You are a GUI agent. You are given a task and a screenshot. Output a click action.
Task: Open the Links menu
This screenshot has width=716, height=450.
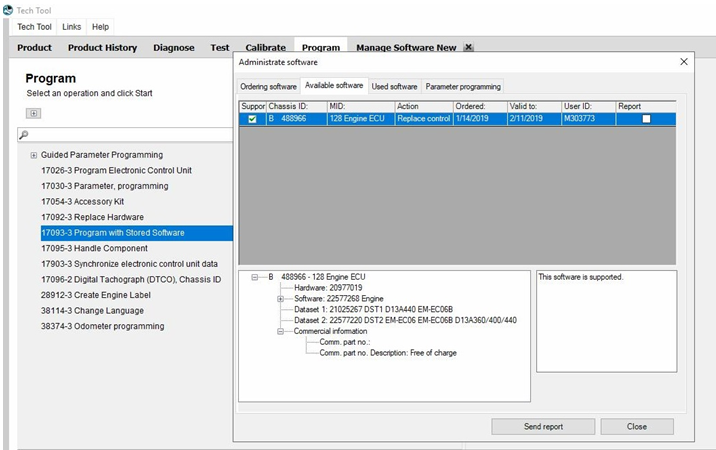pyautogui.click(x=71, y=26)
